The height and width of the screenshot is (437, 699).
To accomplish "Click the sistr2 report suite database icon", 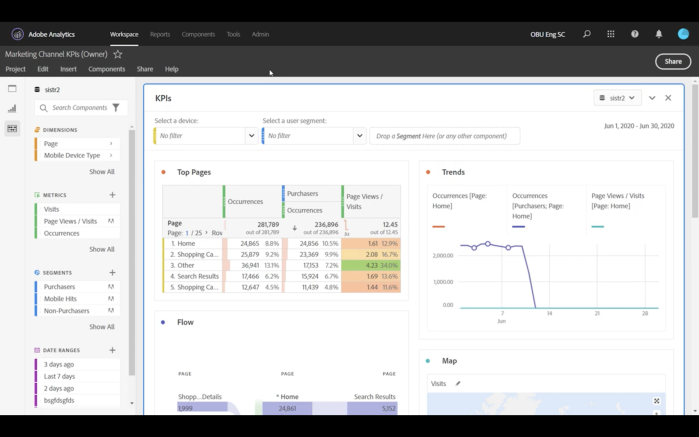I will [37, 90].
